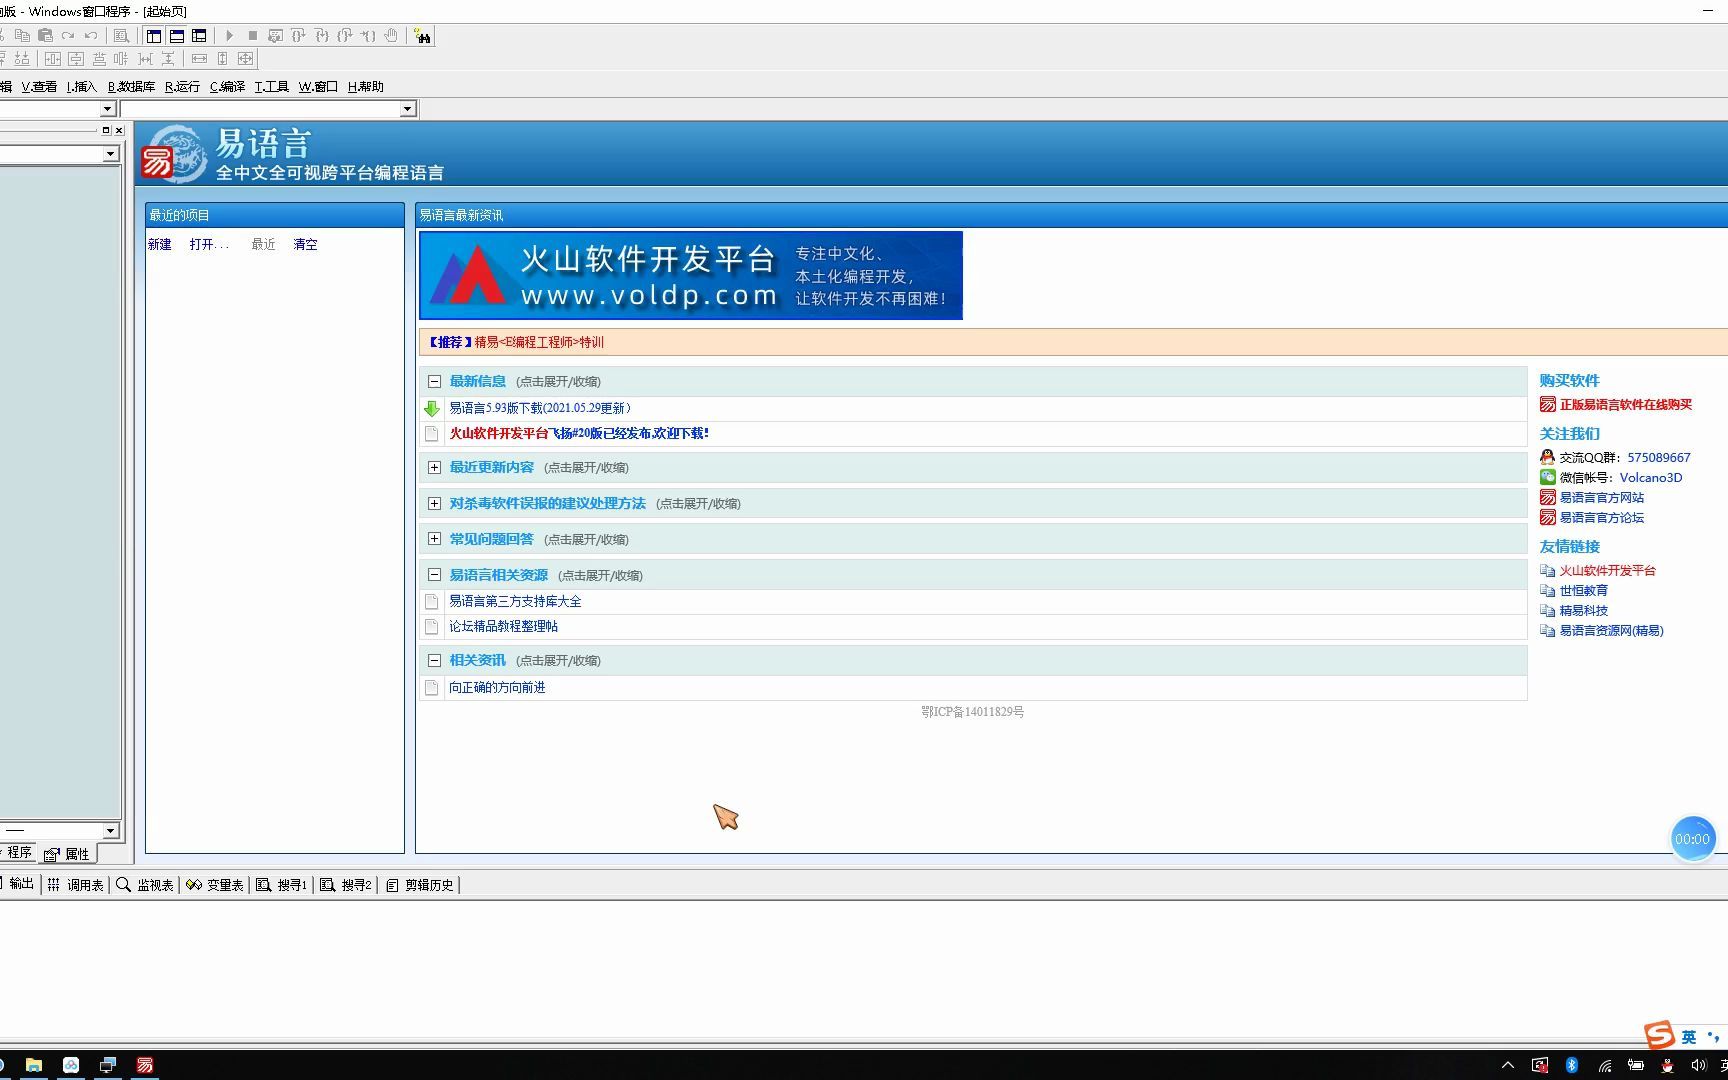Click the center-vertically alignment icon
This screenshot has height=1080, width=1728.
76,59
